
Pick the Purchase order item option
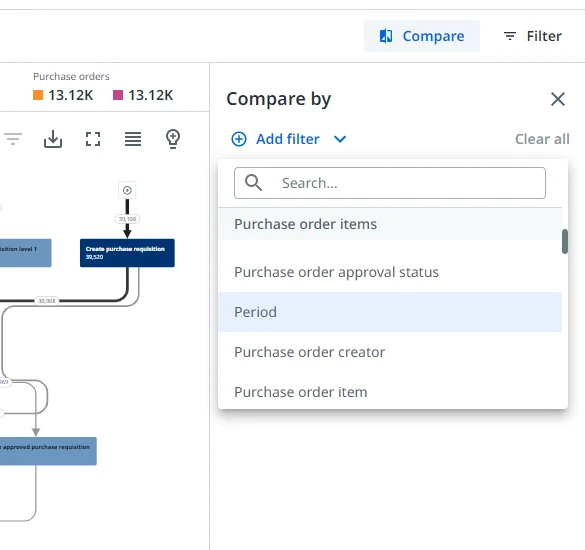coord(390,392)
